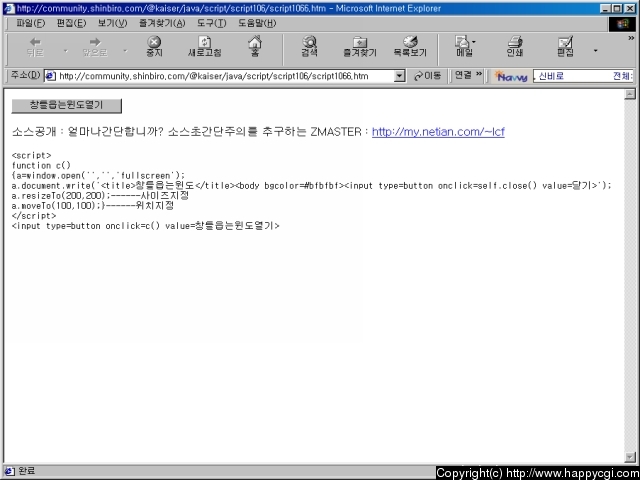640x480 pixels.
Task: Click the vertical scrollbar up arrow
Action: tap(630, 94)
